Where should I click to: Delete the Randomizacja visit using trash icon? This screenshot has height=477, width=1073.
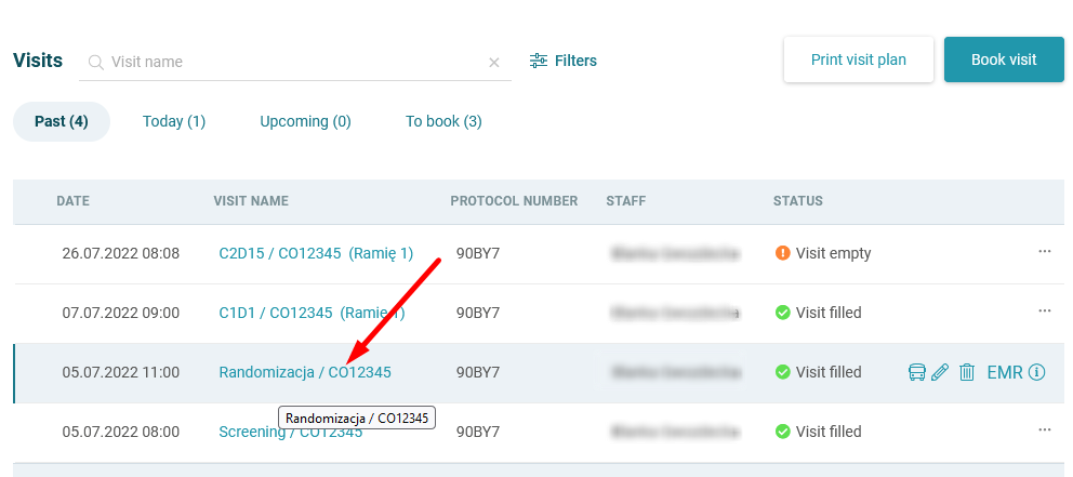967,373
